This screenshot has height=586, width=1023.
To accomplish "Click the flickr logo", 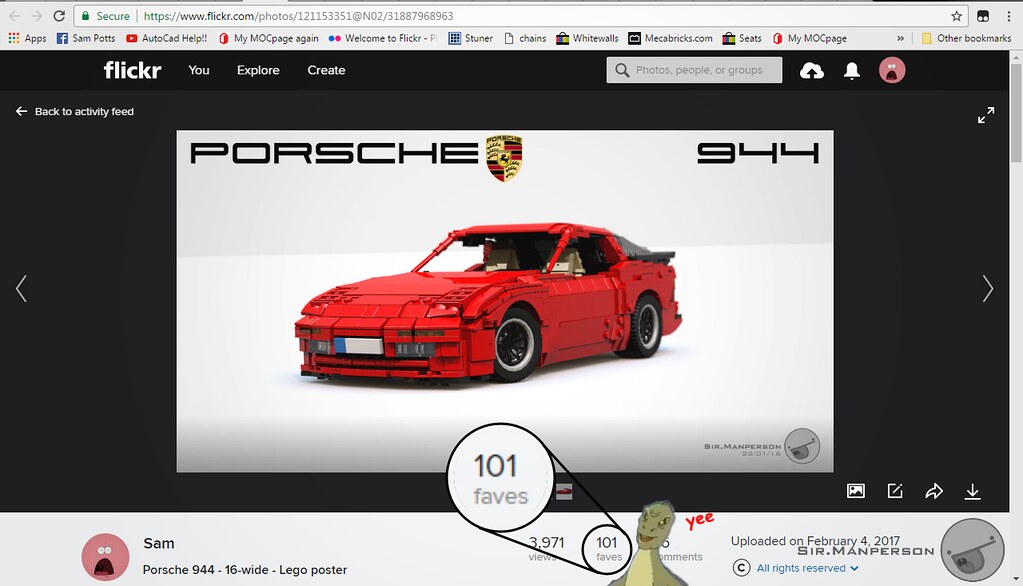I will pyautogui.click(x=132, y=70).
